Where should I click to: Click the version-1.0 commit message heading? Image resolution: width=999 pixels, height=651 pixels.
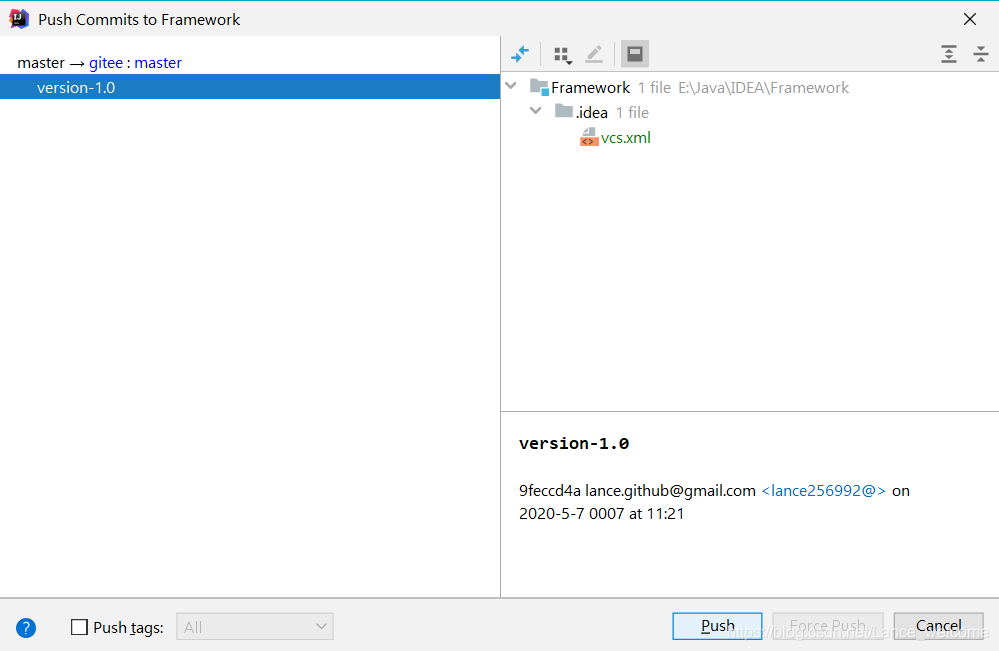[574, 443]
